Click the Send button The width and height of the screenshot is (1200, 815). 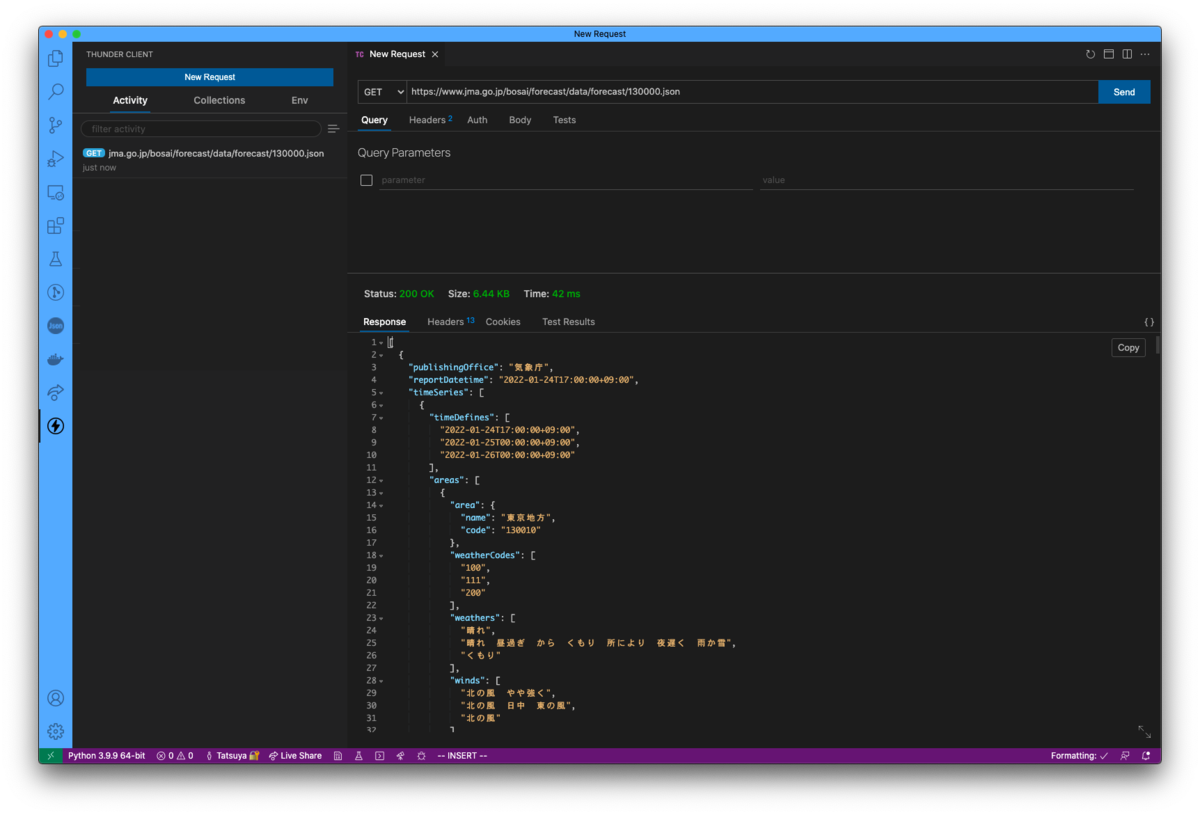click(x=1124, y=92)
